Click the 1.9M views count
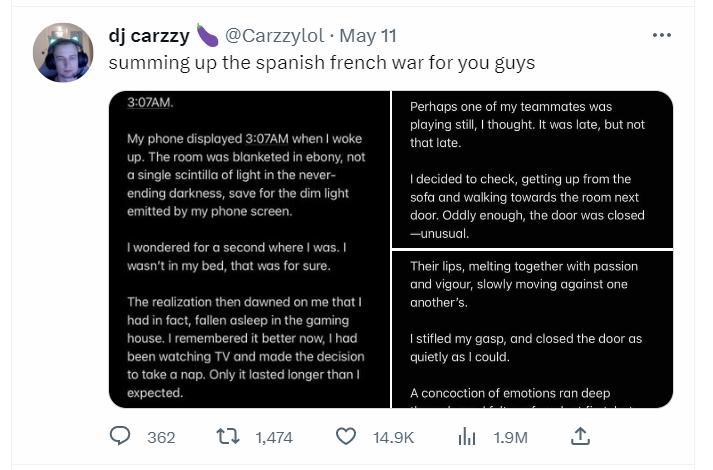The height and width of the screenshot is (470, 713). pyautogui.click(x=511, y=438)
